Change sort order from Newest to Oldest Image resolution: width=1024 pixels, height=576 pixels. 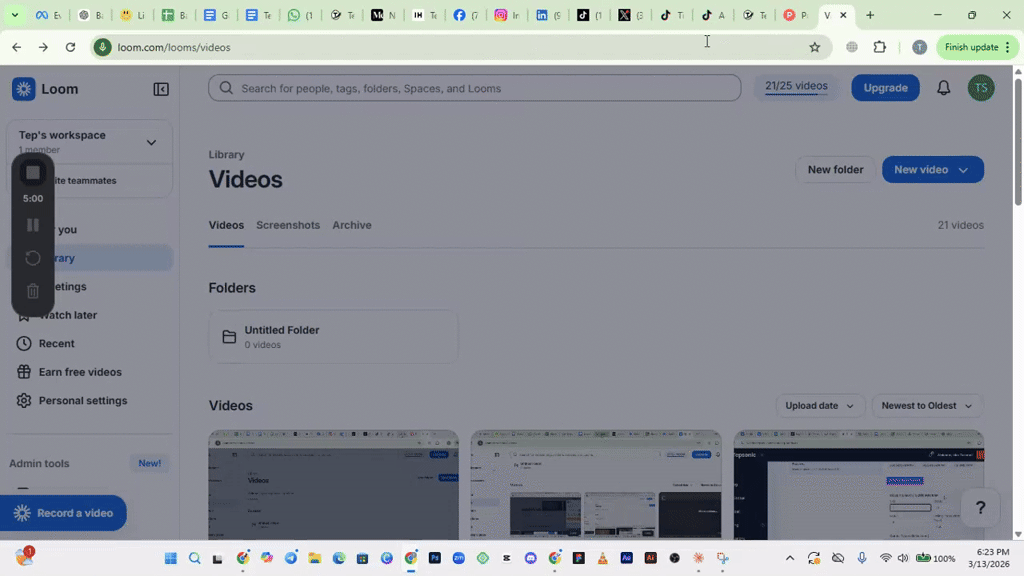925,406
